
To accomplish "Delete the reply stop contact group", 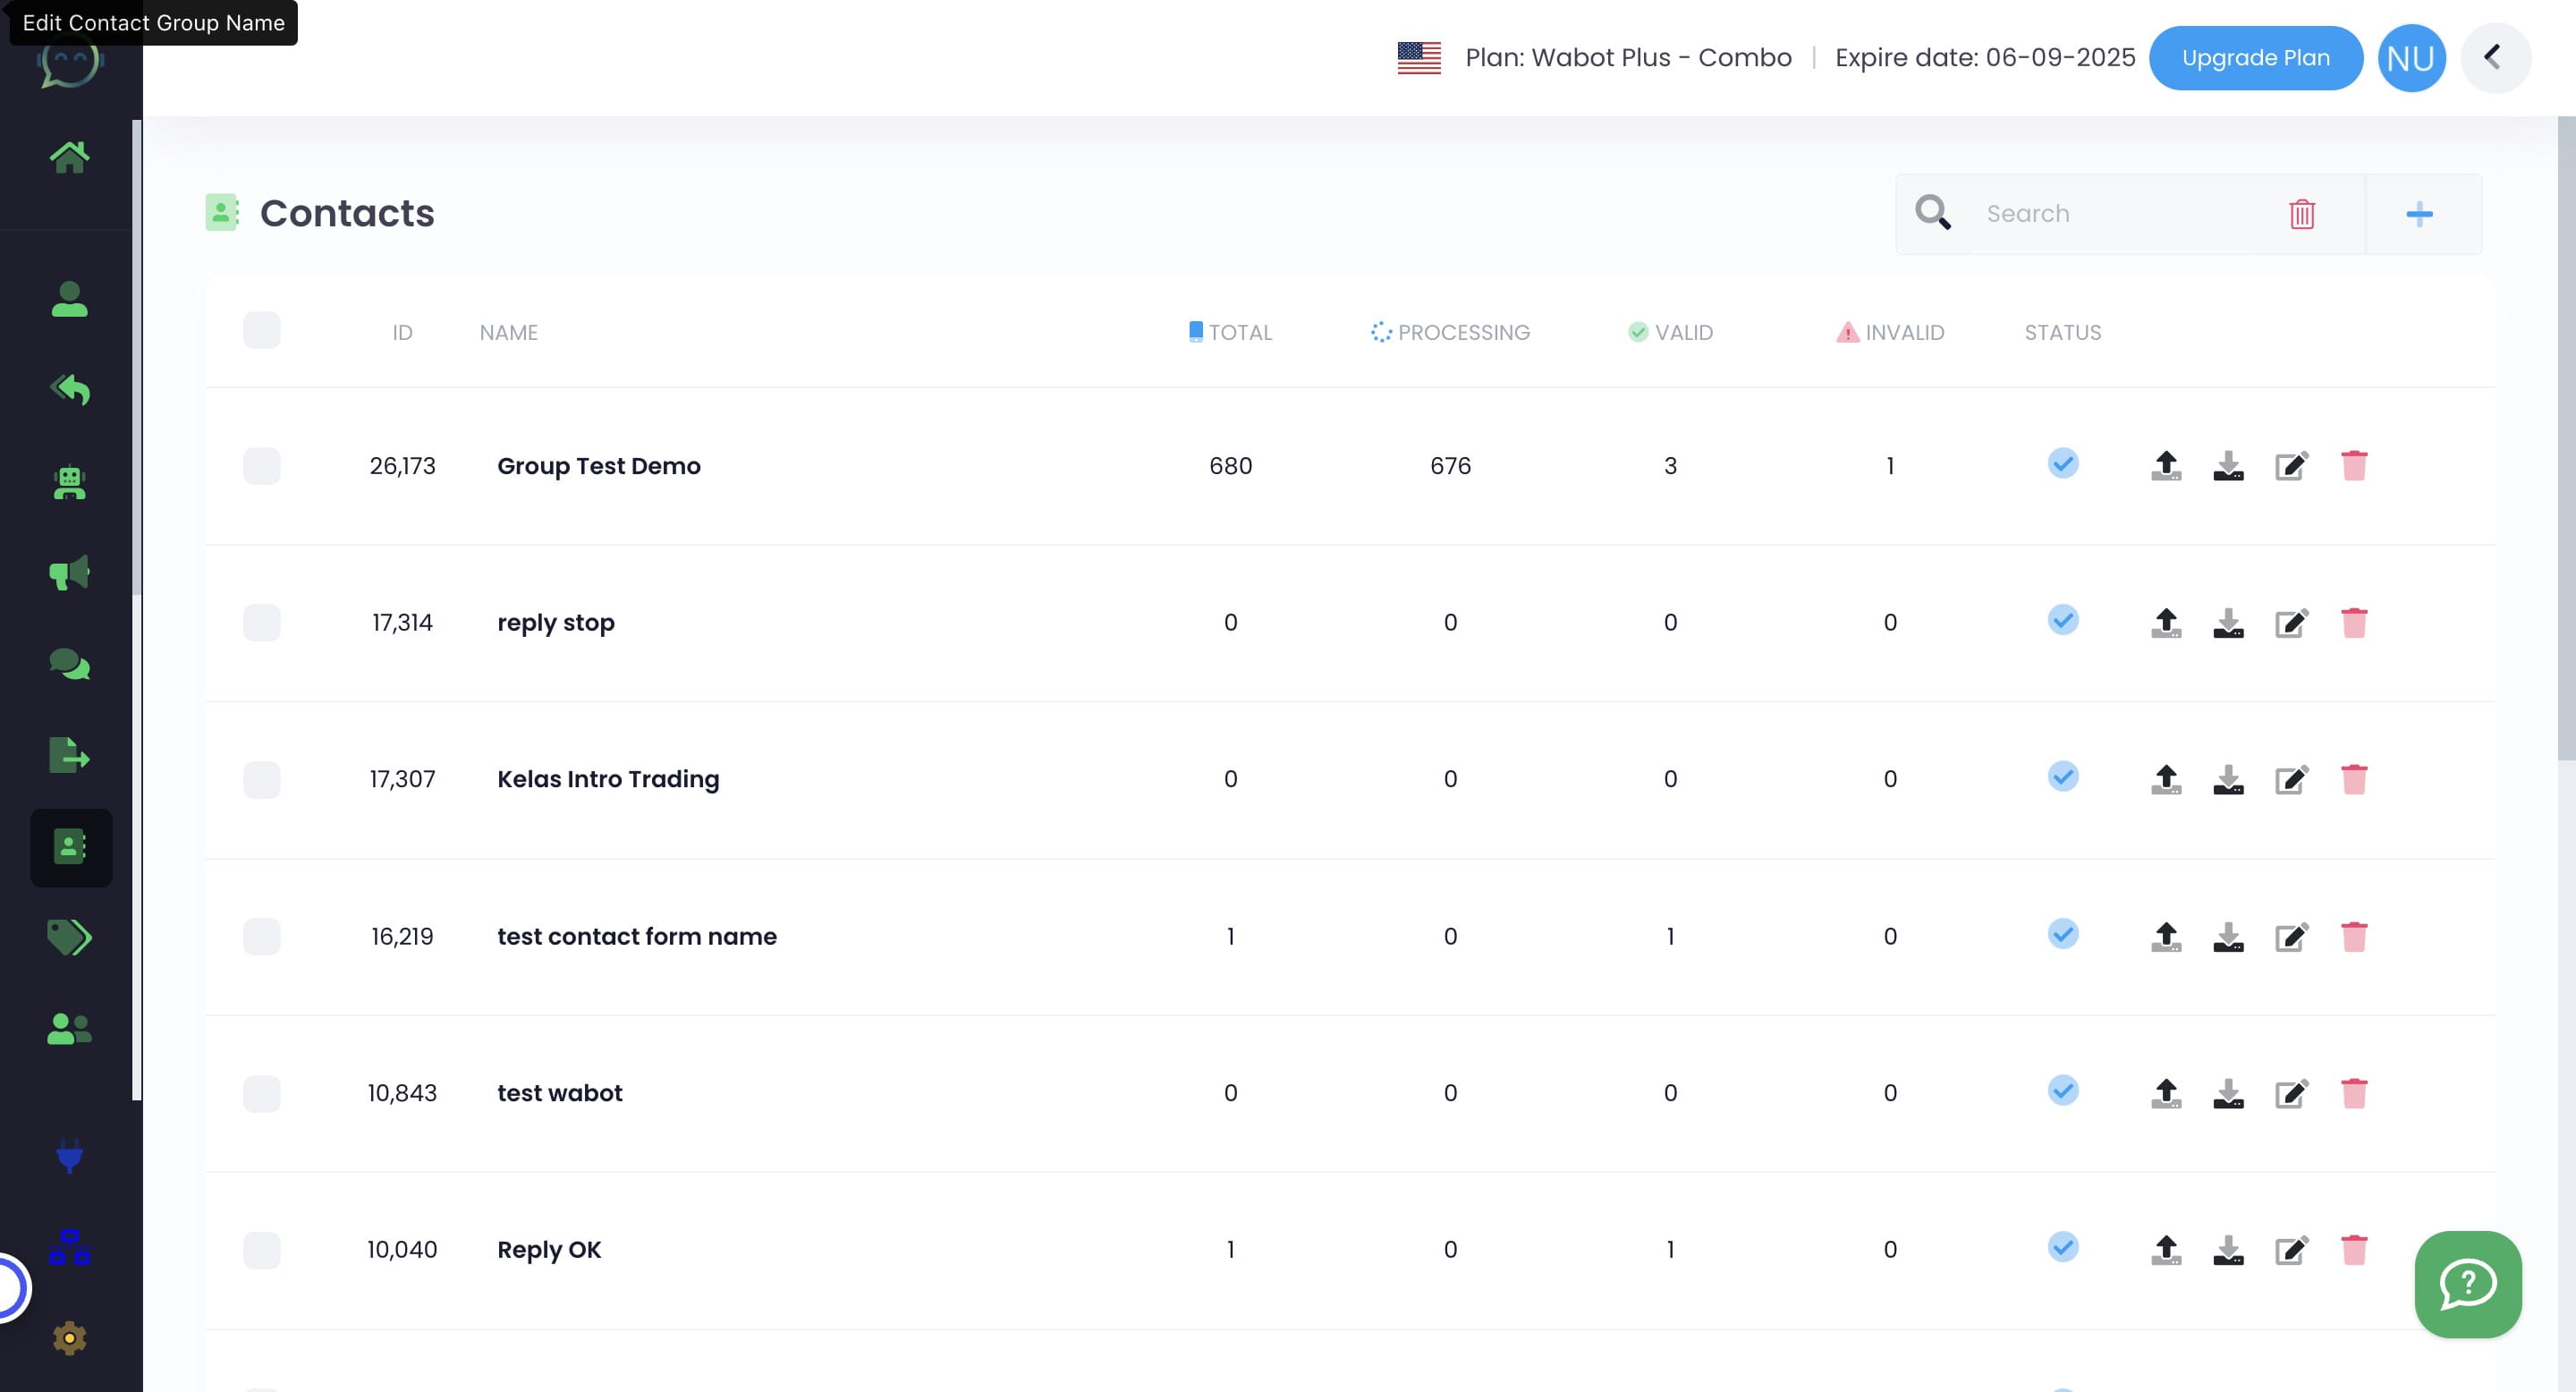I will tap(2354, 622).
